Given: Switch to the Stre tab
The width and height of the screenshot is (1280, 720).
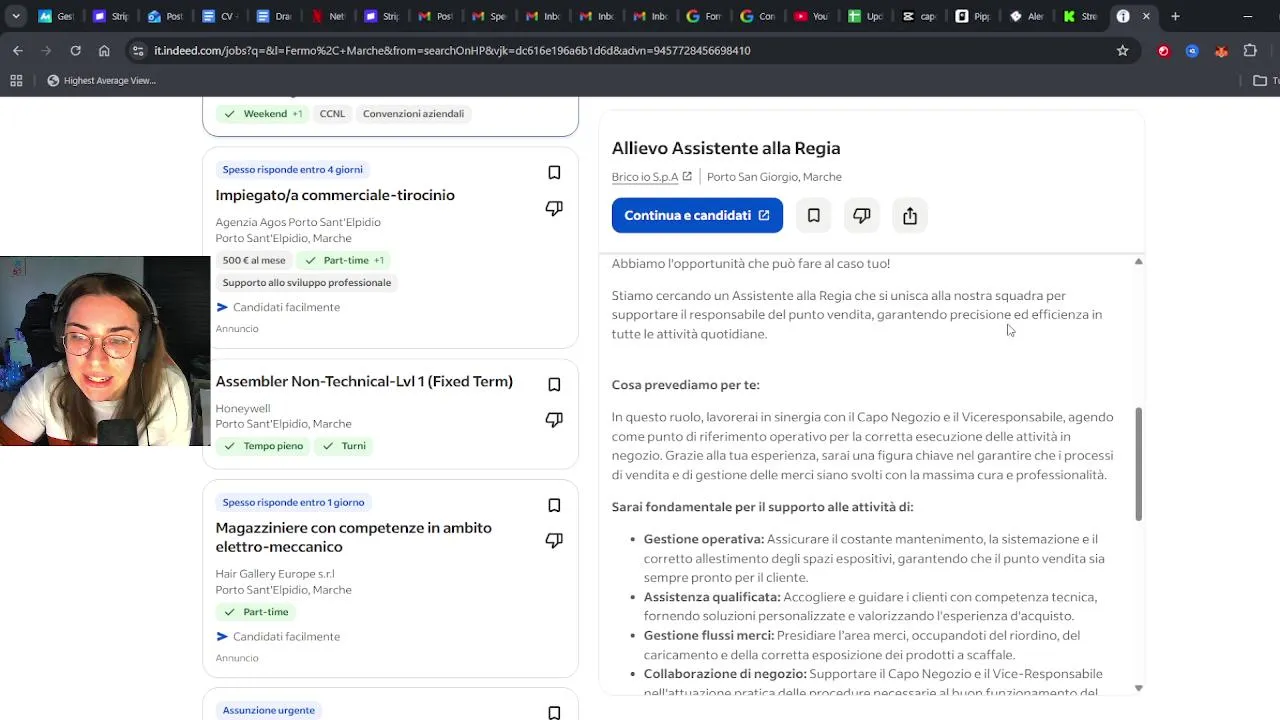Looking at the screenshot, I should (1080, 16).
